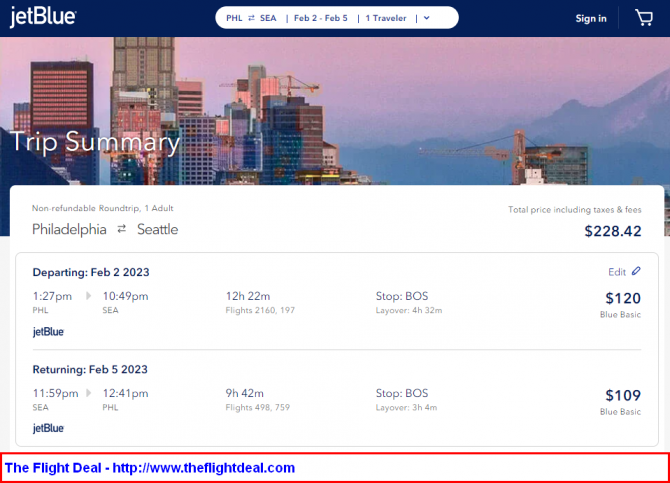Click Blue Basic under $109

[620, 412]
